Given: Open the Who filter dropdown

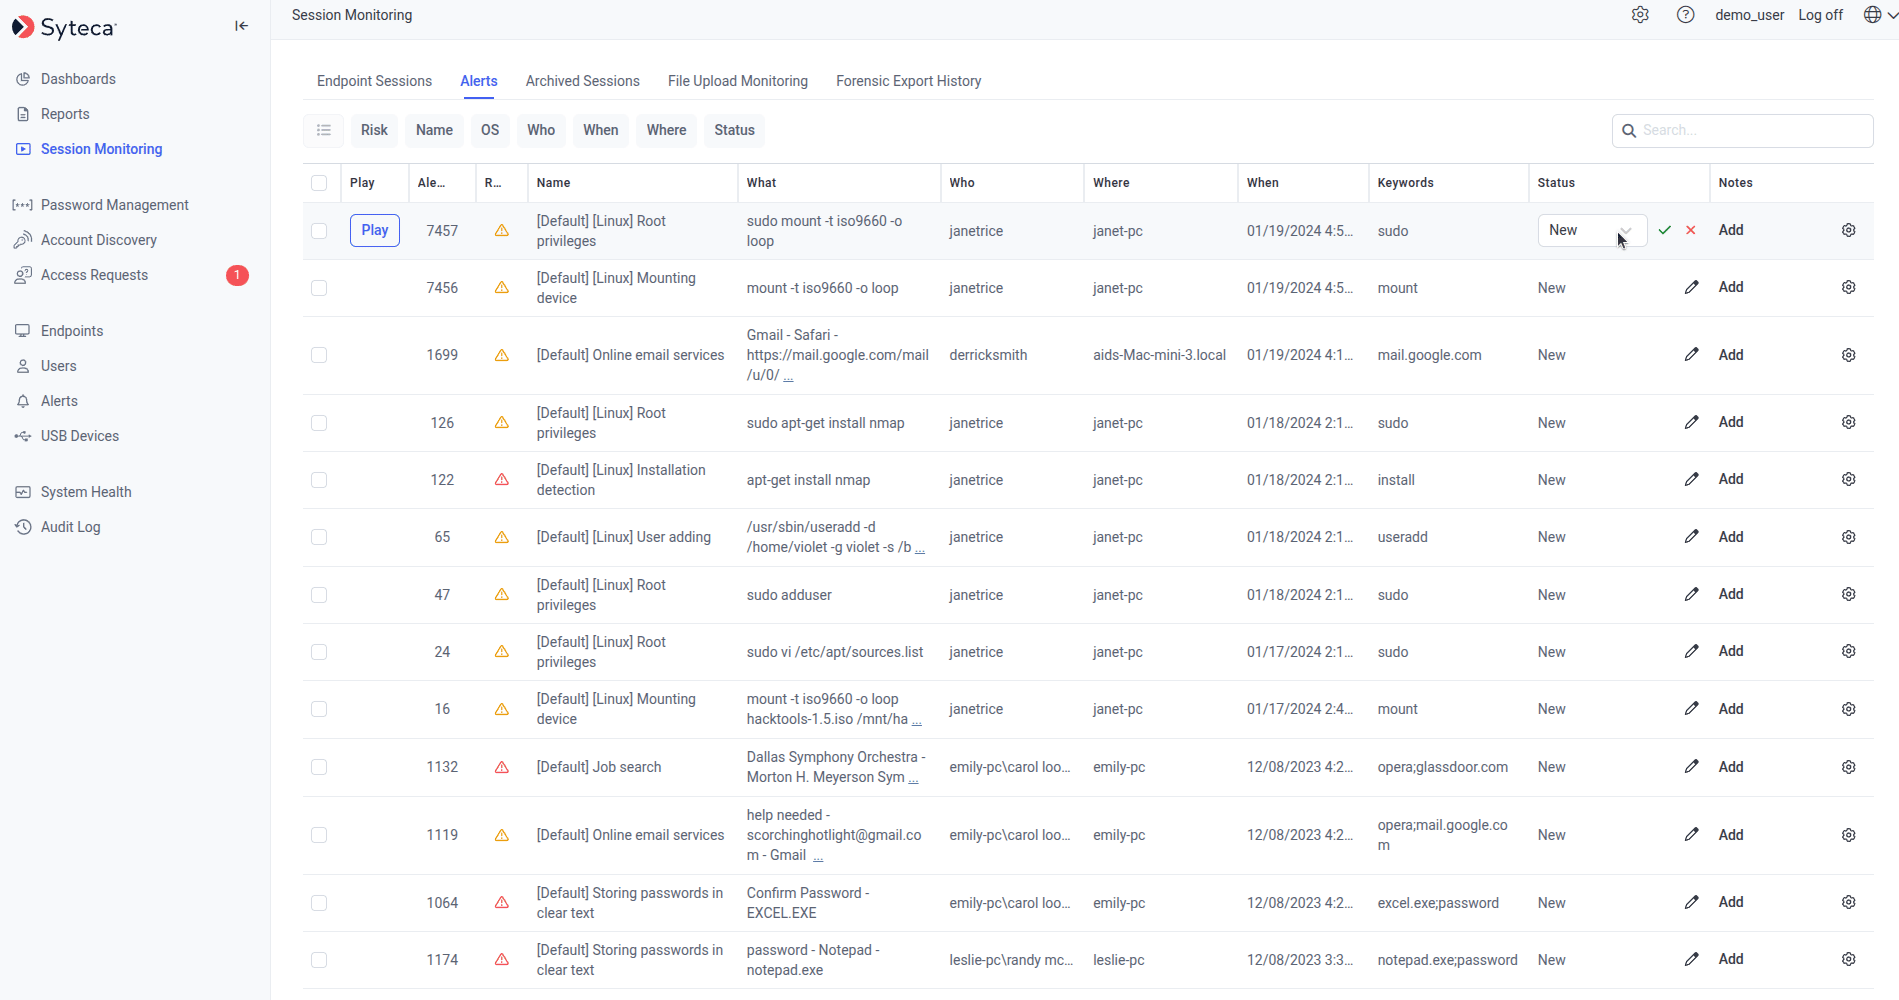Looking at the screenshot, I should pyautogui.click(x=541, y=130).
